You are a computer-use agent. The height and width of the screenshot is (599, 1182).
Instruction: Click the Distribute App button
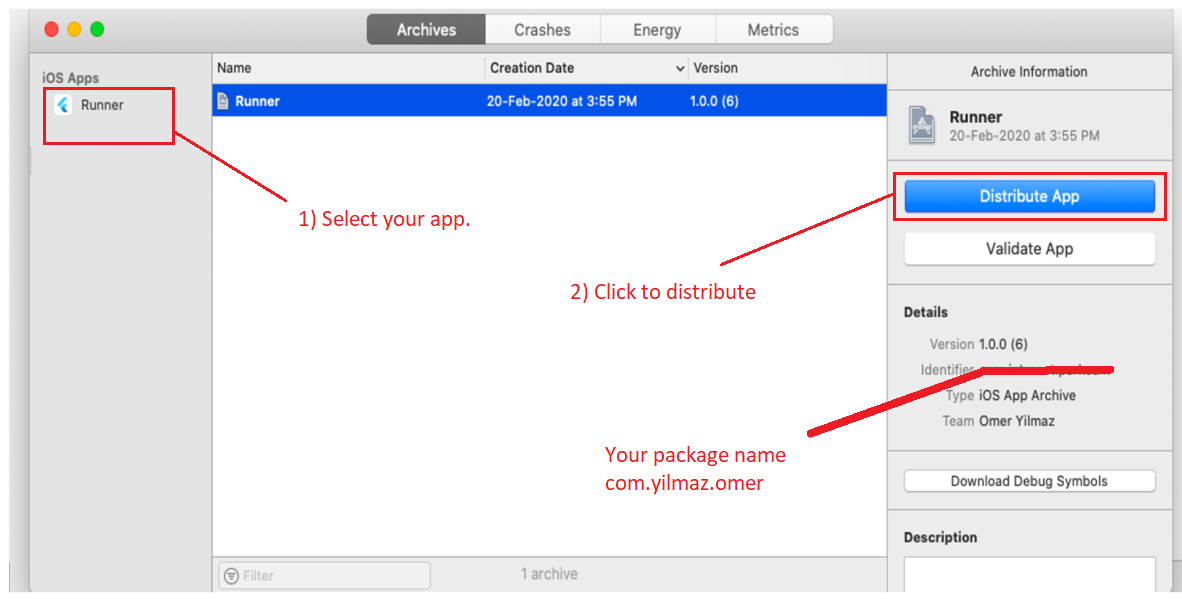click(1029, 197)
